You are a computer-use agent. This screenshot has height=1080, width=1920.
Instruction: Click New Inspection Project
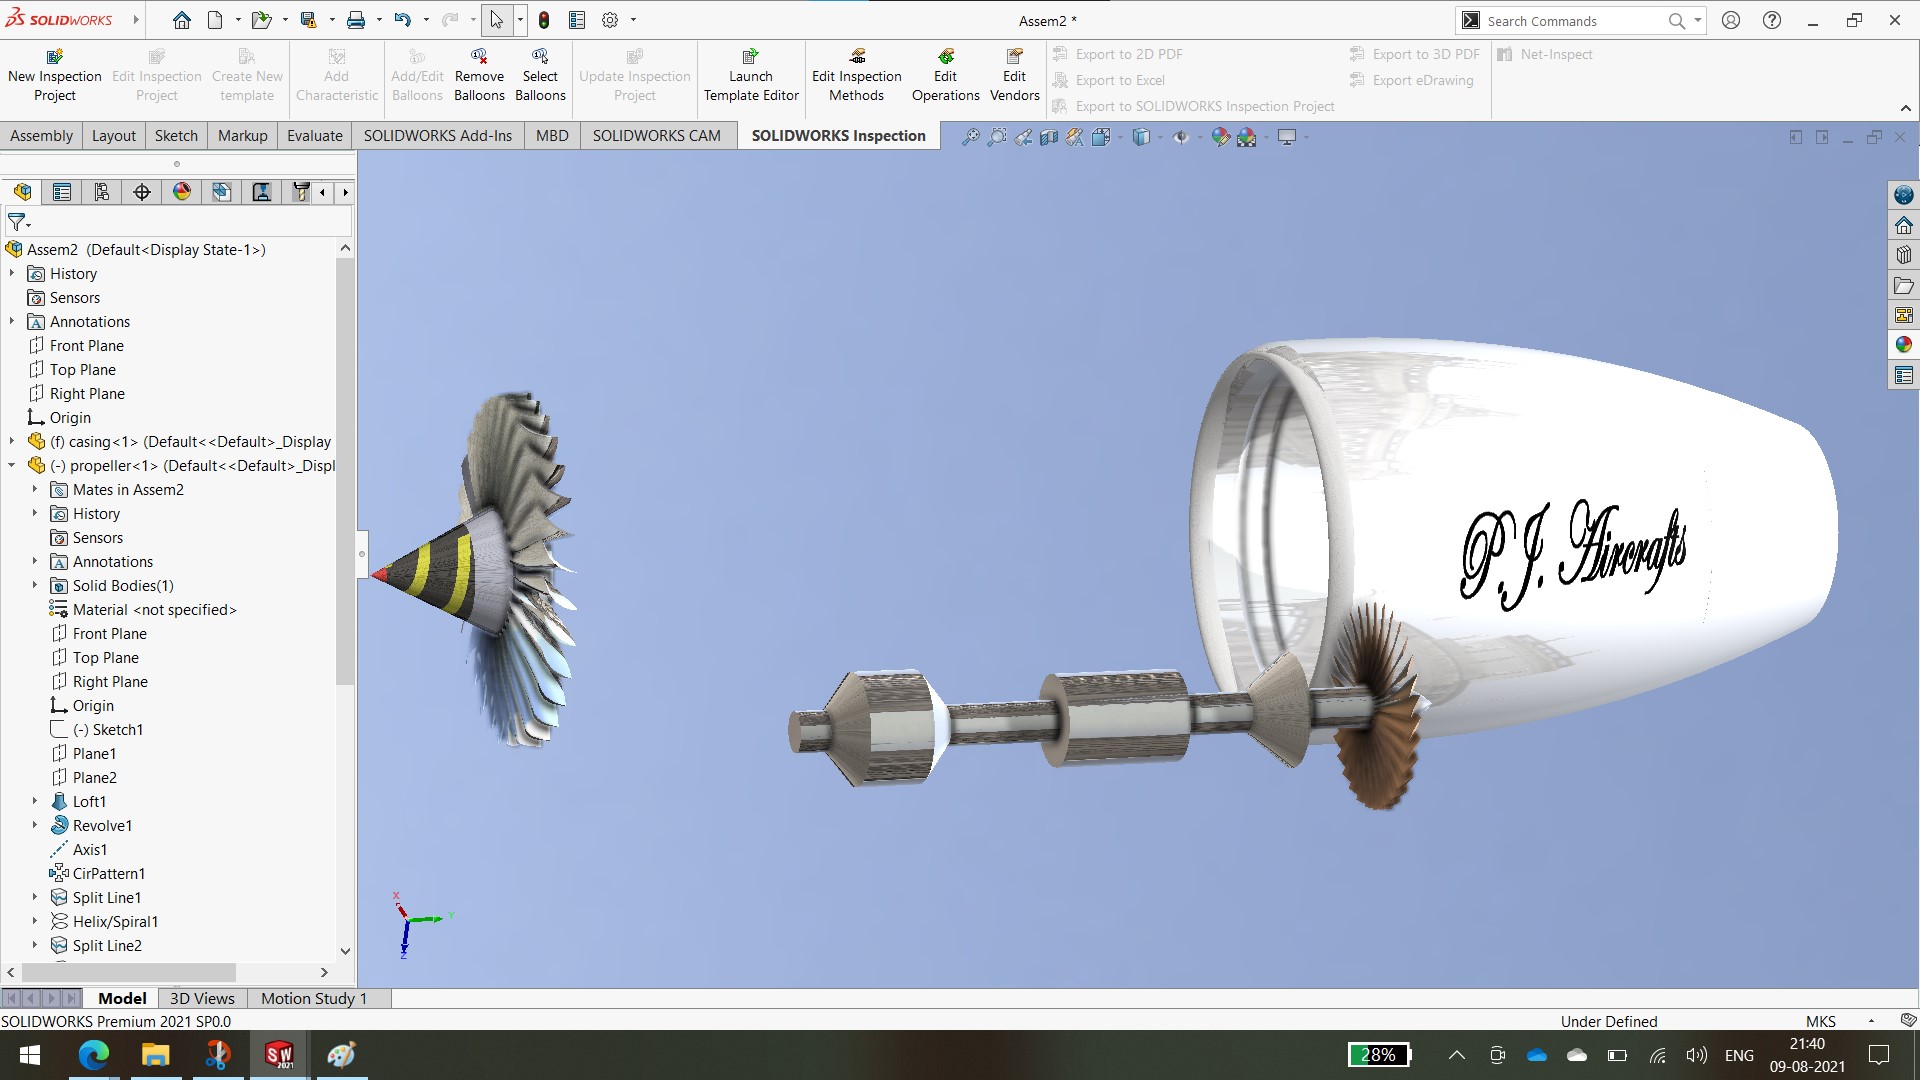[x=55, y=75]
